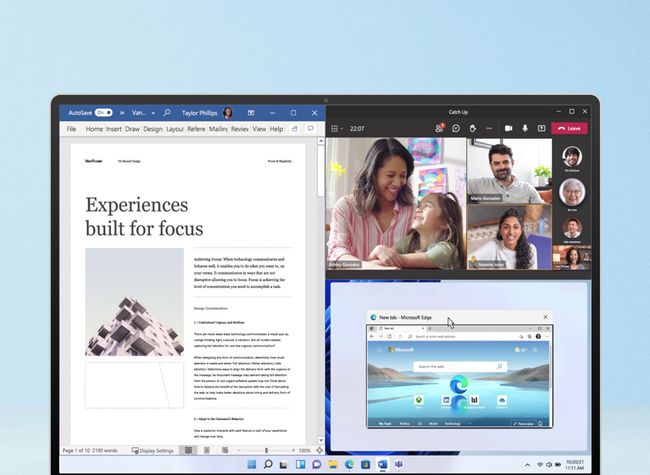Leave the Catch Up meeting
650x475 pixels.
(x=569, y=128)
